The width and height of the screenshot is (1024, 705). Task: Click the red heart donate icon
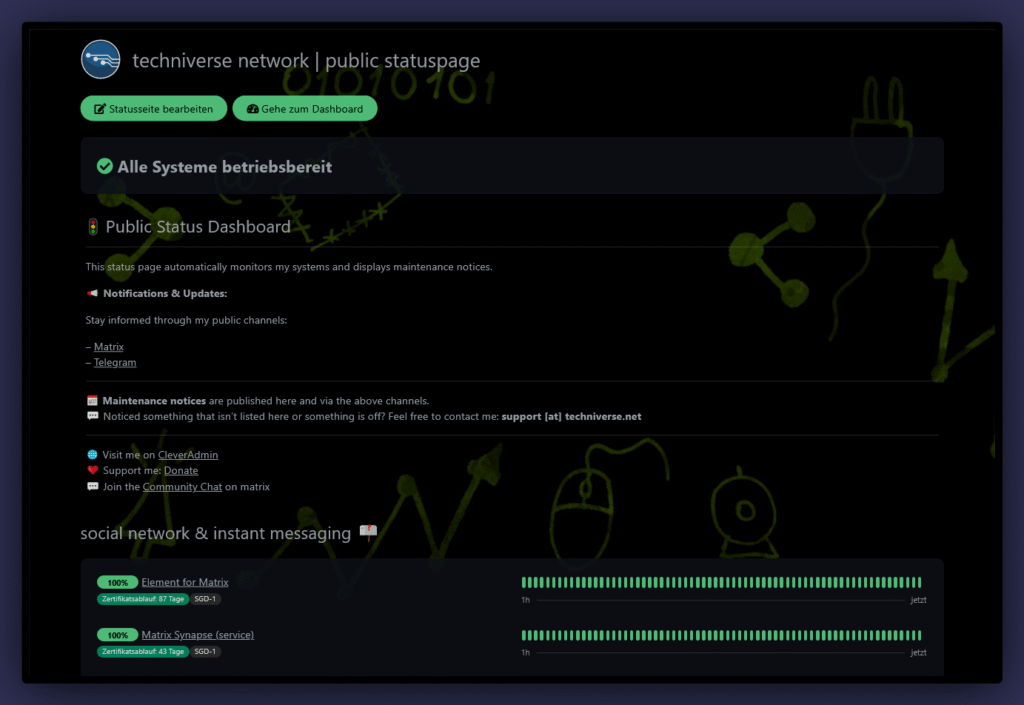[x=92, y=471]
